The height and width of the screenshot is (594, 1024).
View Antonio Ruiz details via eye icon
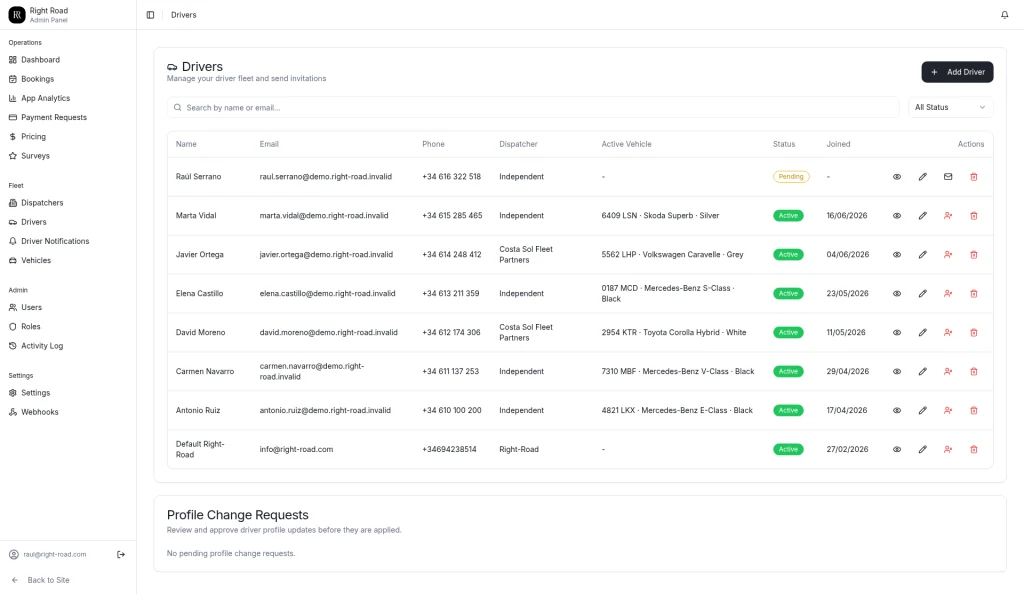(897, 411)
